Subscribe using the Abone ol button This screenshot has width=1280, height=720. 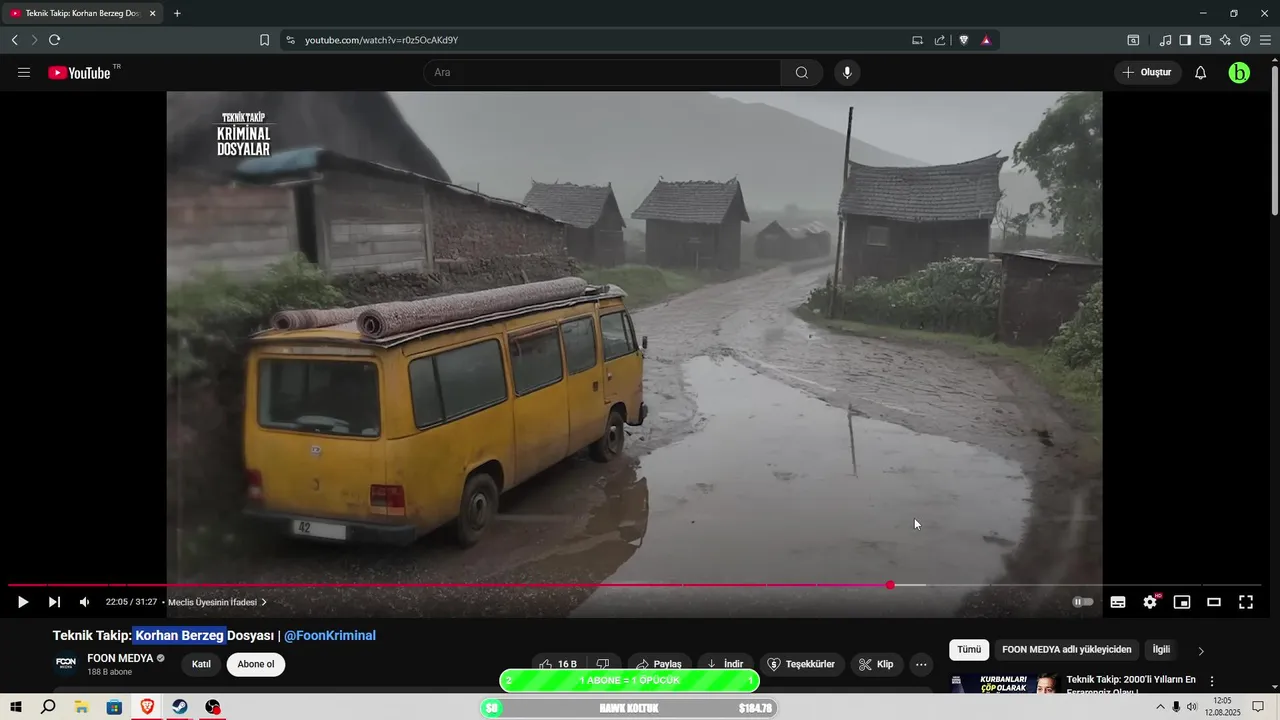256,664
